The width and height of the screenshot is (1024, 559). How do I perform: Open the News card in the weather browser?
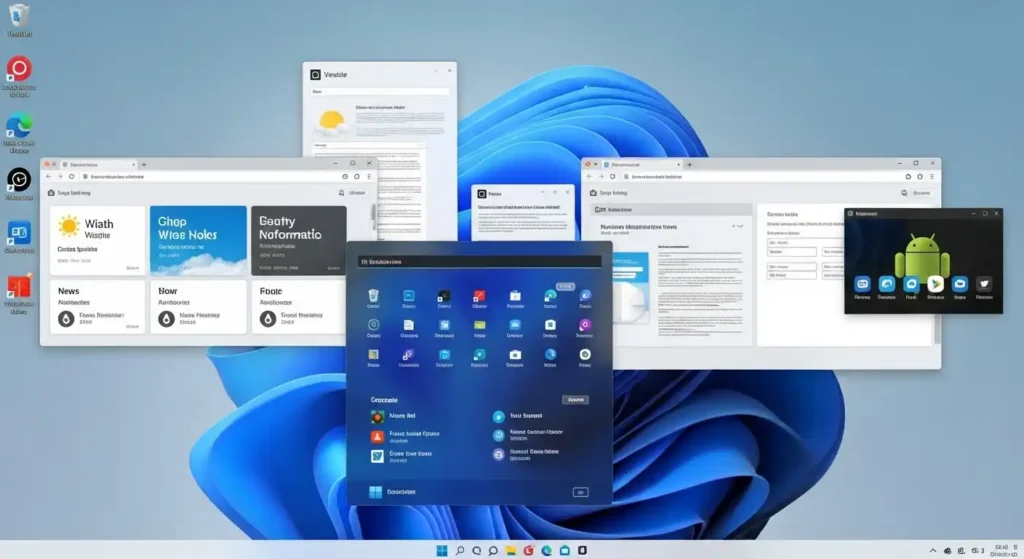[x=97, y=307]
